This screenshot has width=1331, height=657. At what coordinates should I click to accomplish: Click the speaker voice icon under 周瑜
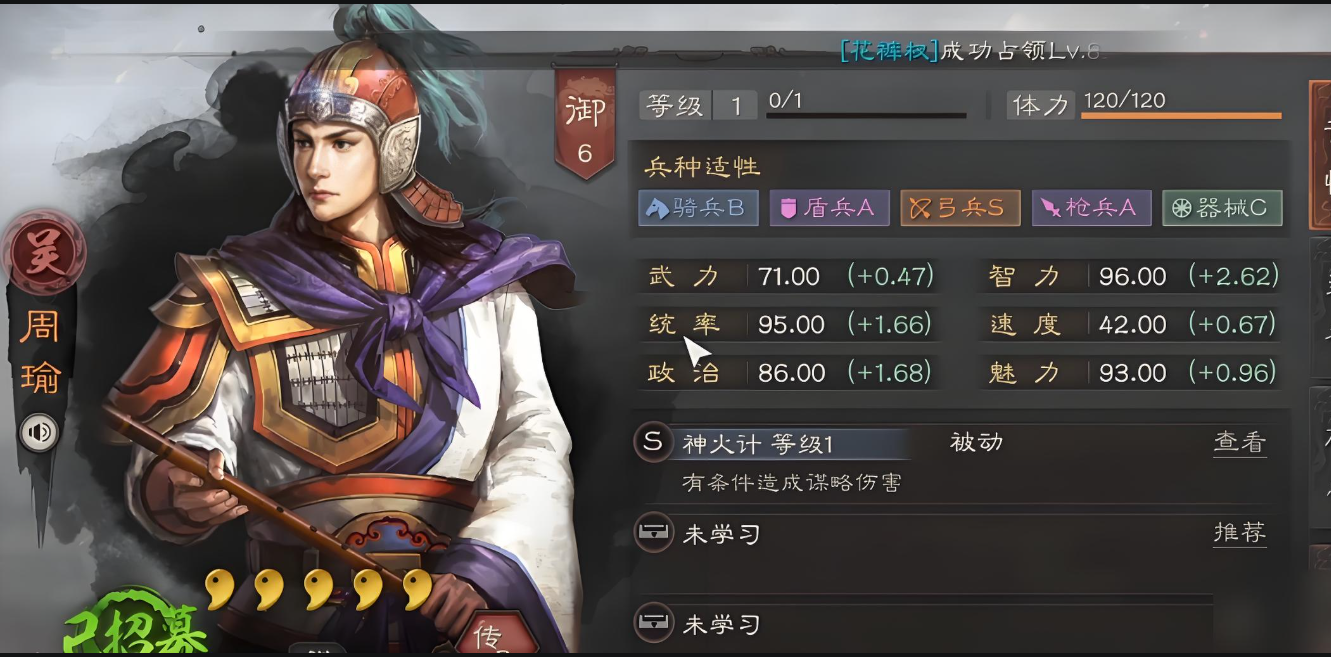tap(40, 432)
